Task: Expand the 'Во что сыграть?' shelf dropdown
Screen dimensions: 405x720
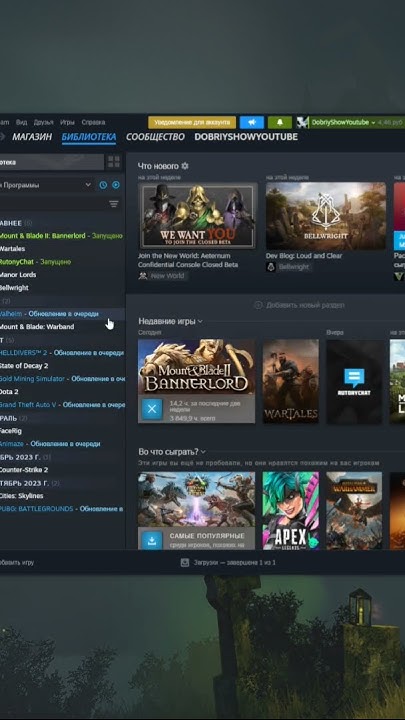Action: click(203, 452)
